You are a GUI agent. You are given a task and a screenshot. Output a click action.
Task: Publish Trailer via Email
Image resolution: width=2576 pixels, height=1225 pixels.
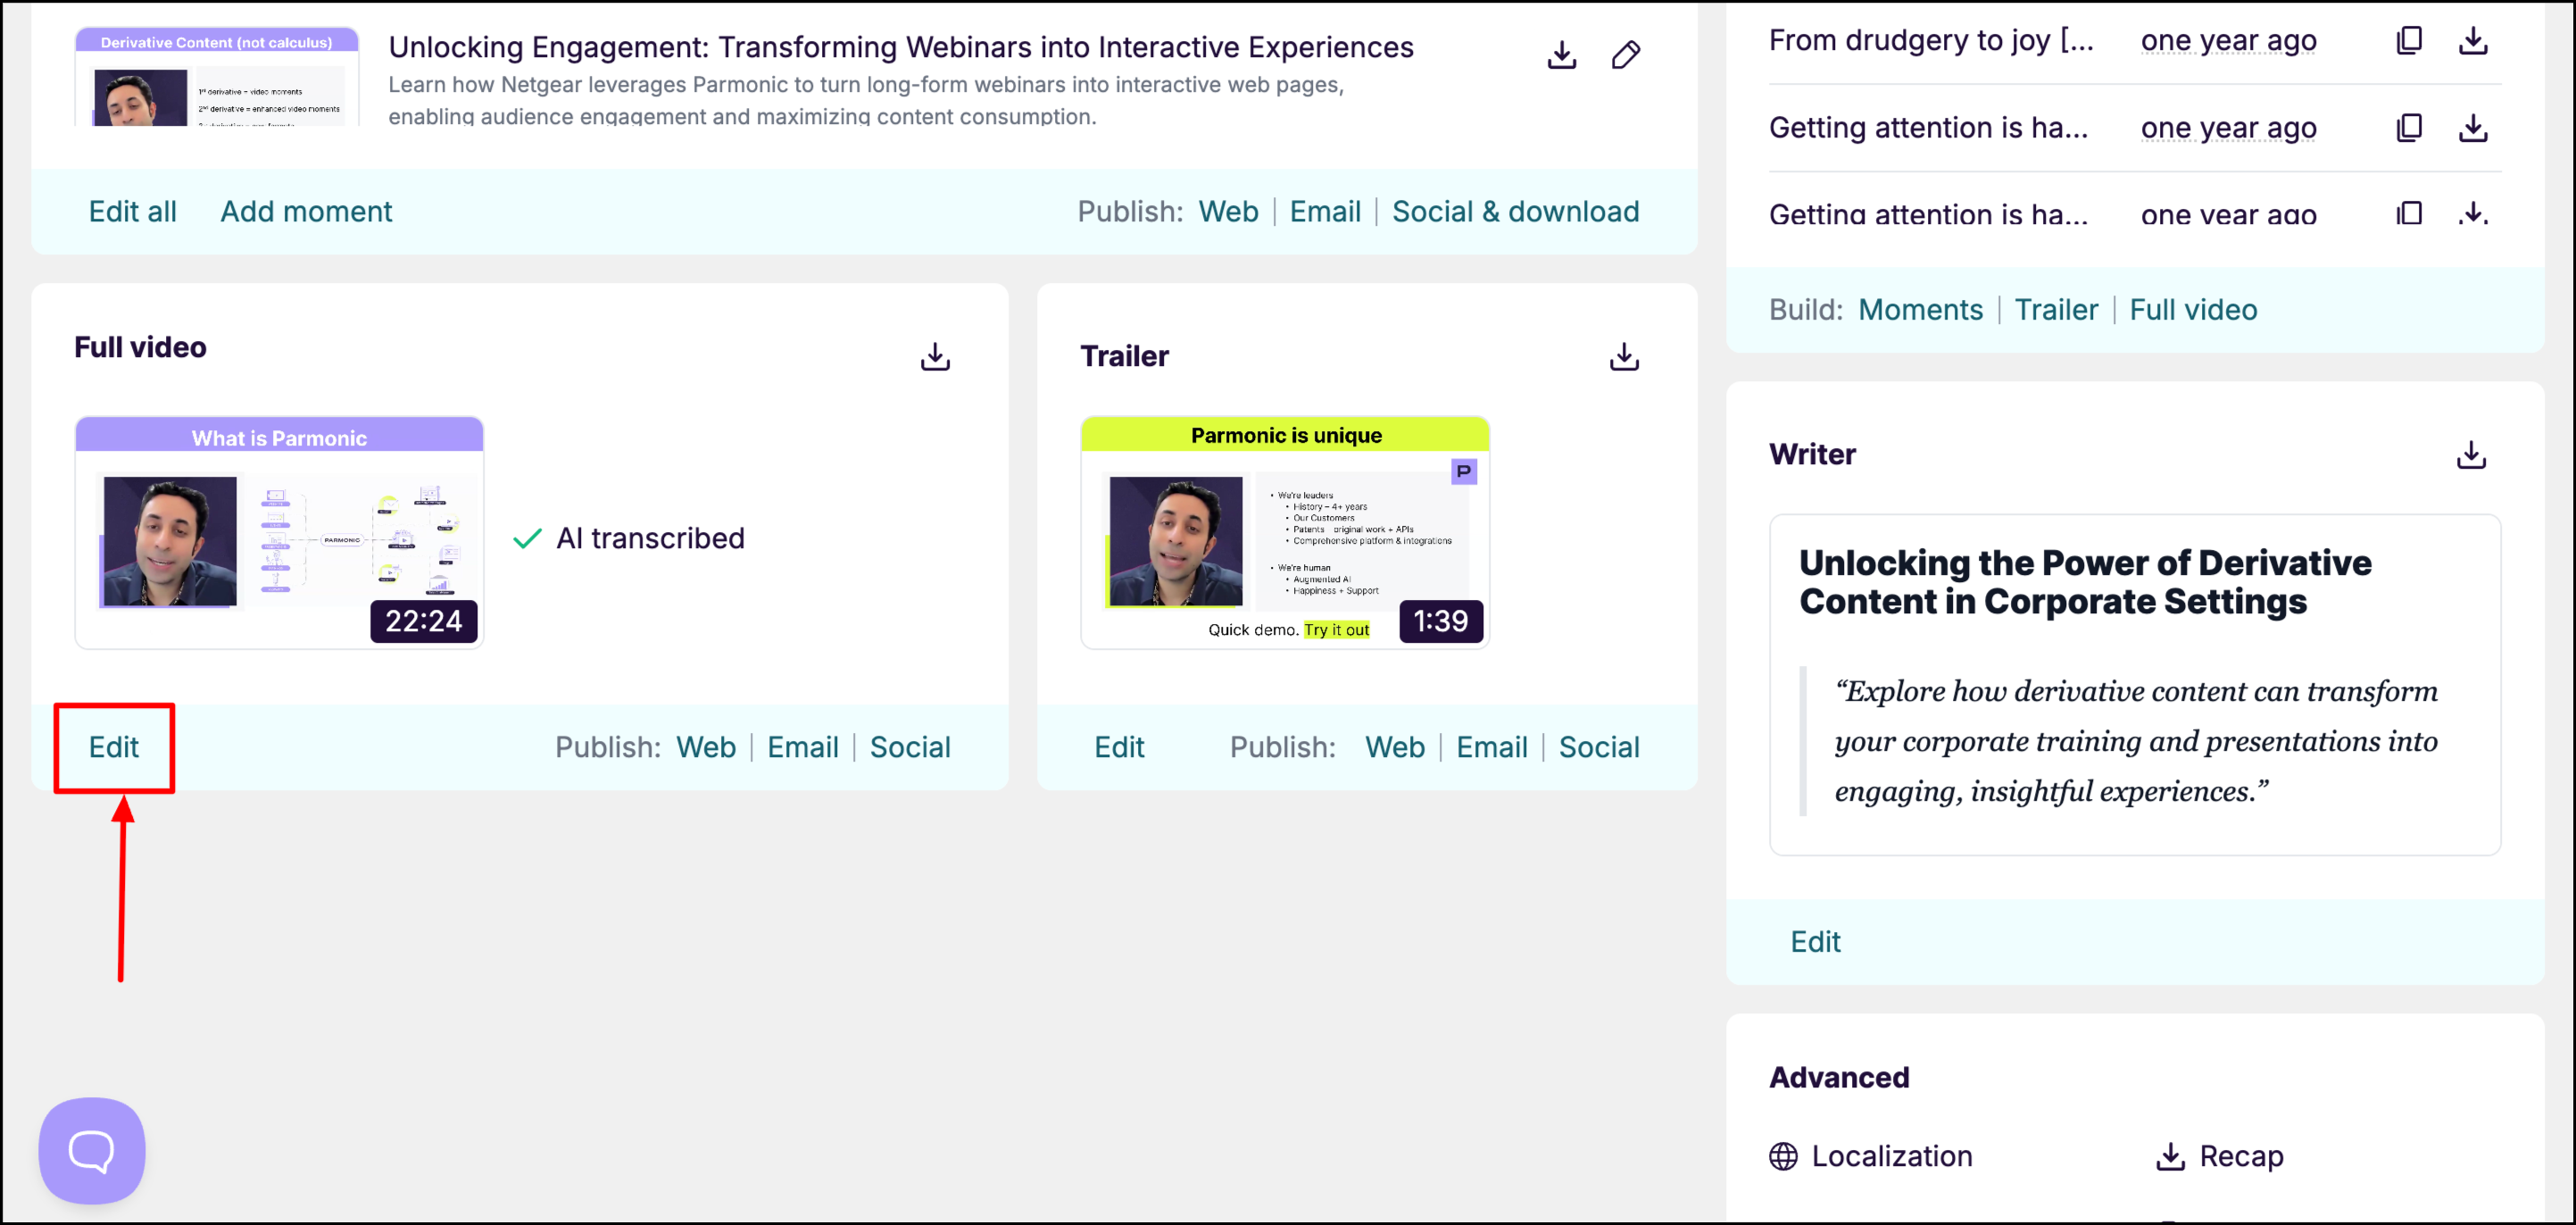click(x=1492, y=747)
